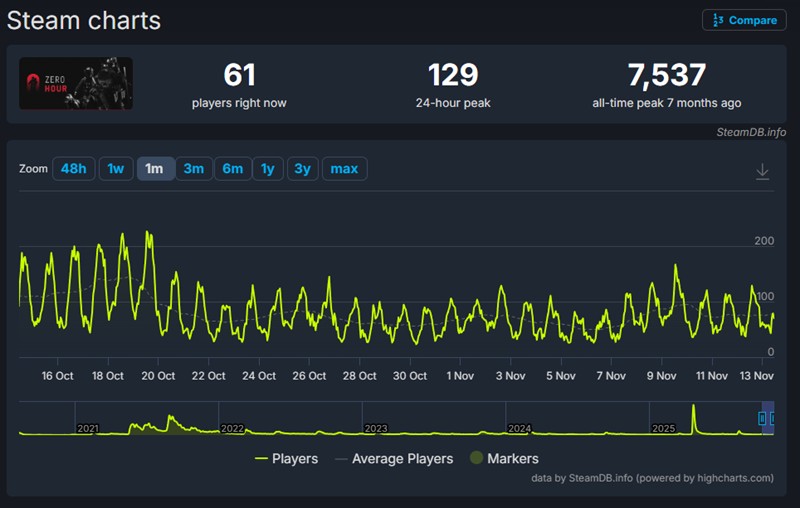Click the right navigator range handle
The image size is (800, 508).
click(771, 418)
